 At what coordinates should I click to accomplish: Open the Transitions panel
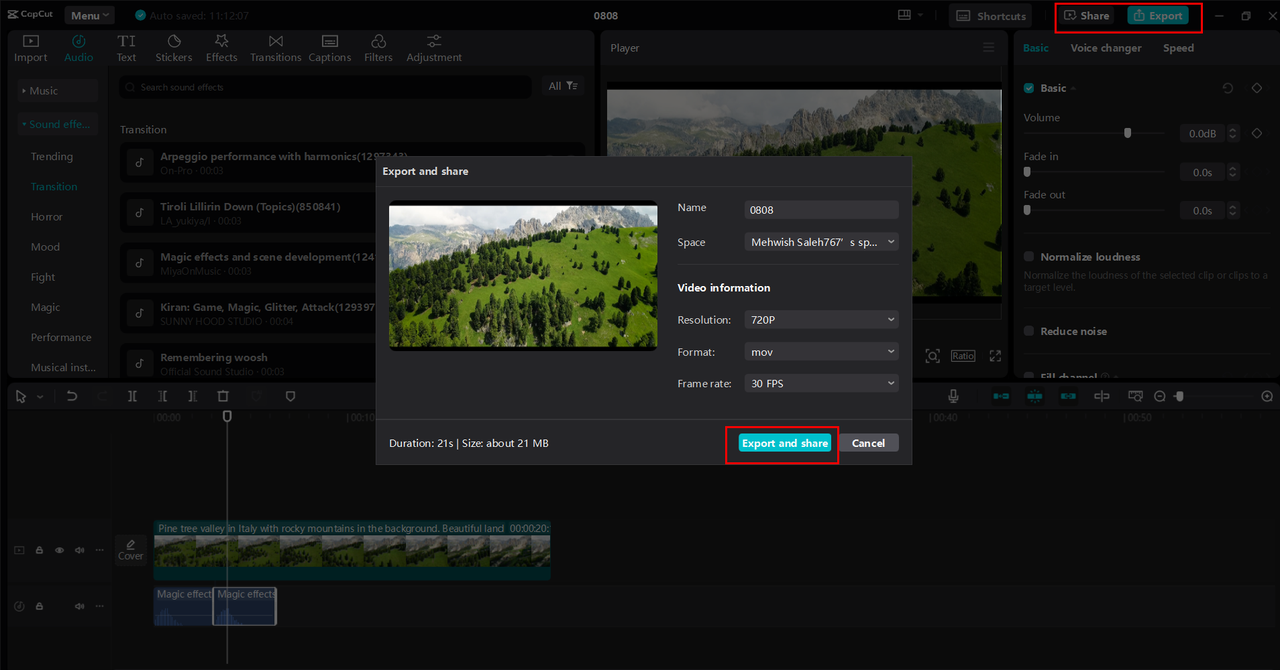[x=276, y=48]
